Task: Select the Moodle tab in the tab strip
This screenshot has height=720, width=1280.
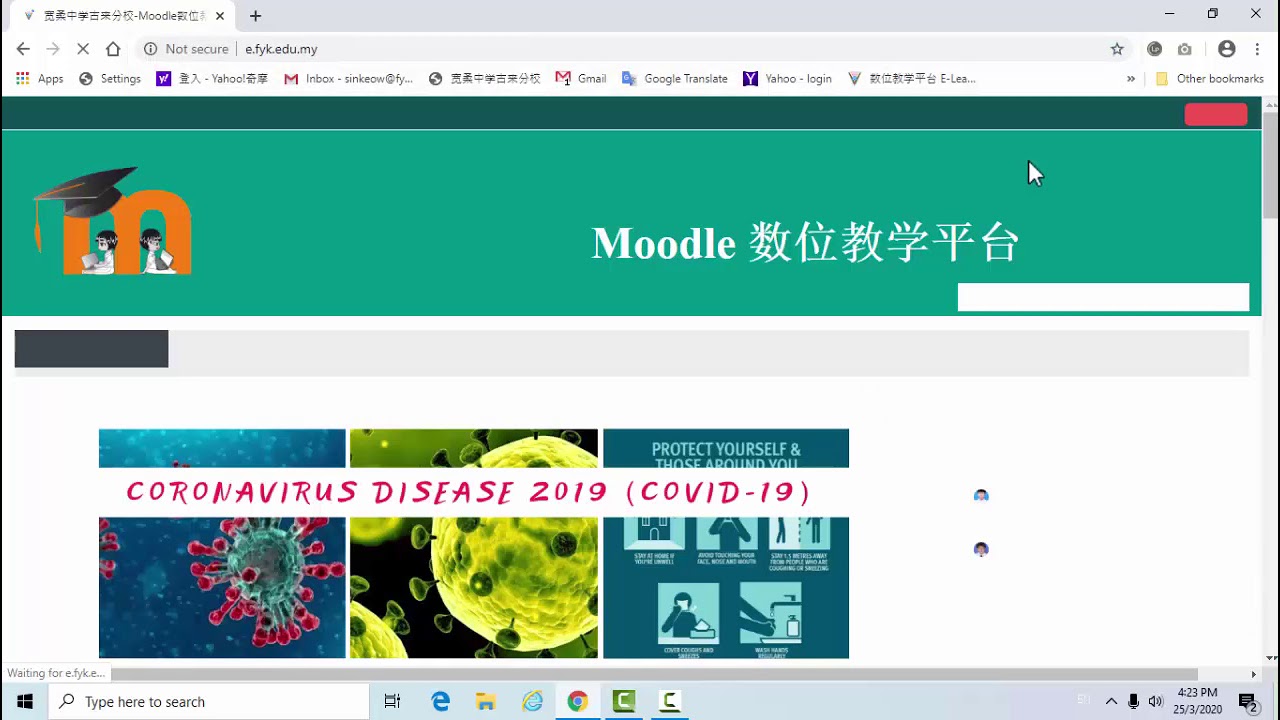Action: coord(123,16)
